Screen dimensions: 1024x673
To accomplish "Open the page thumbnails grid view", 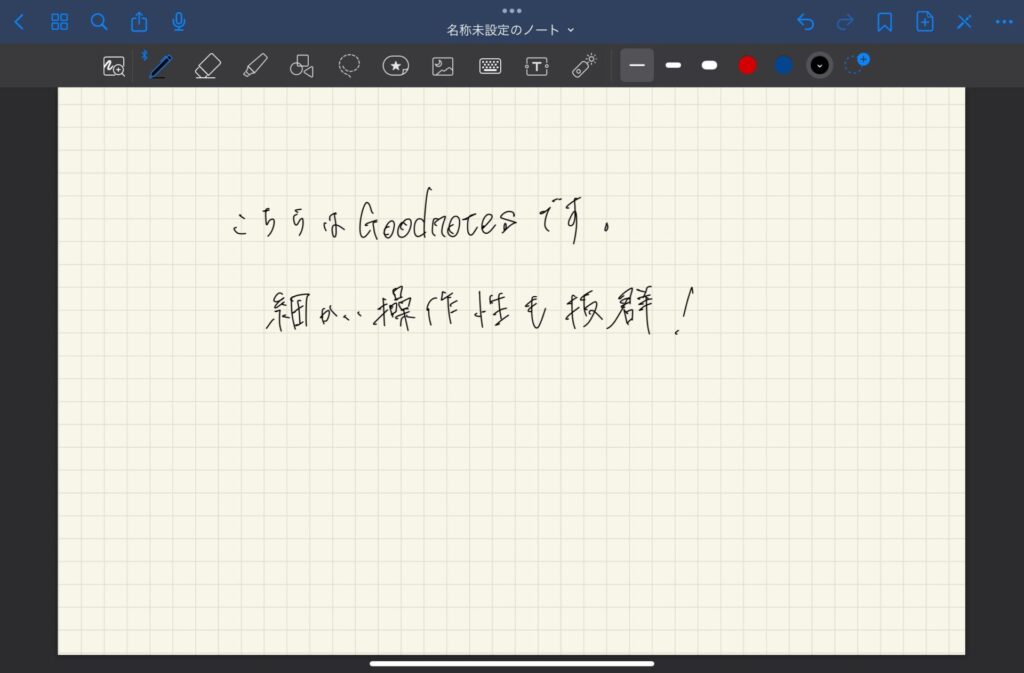I will click(x=59, y=22).
